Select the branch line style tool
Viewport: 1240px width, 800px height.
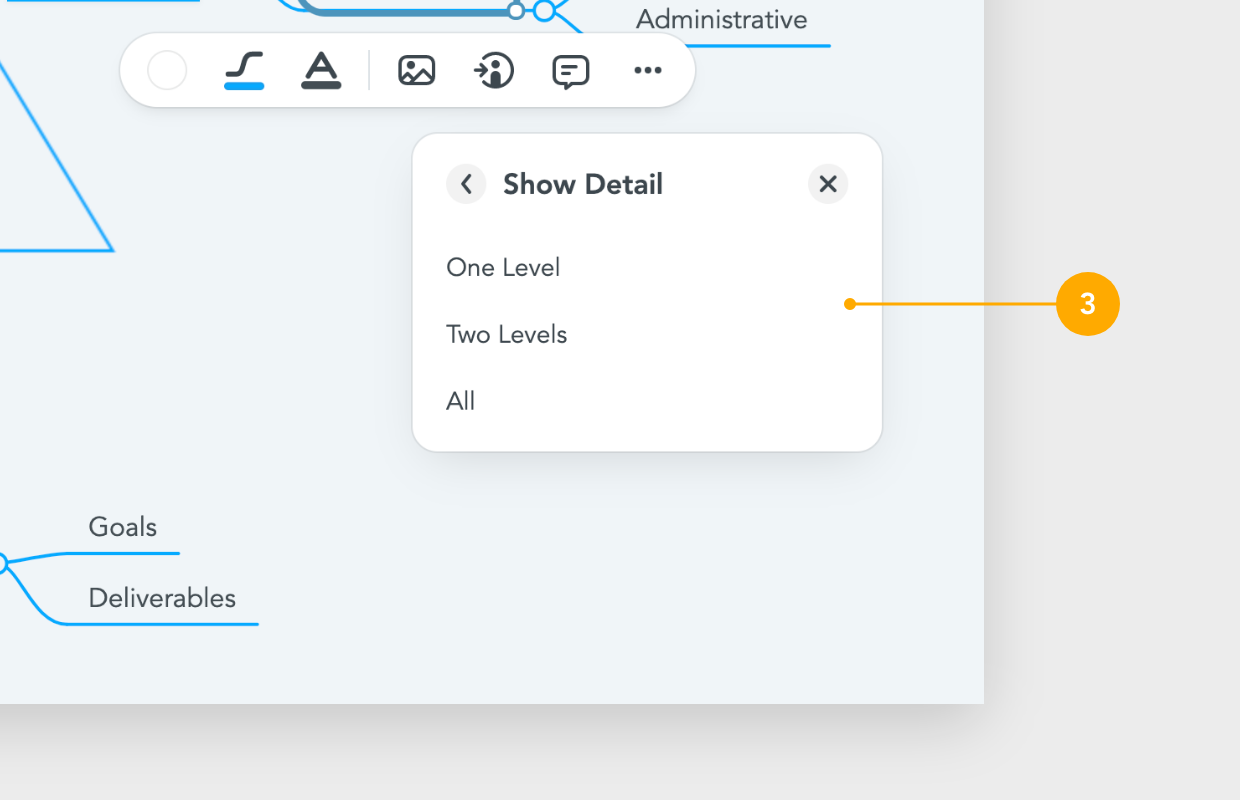243,70
